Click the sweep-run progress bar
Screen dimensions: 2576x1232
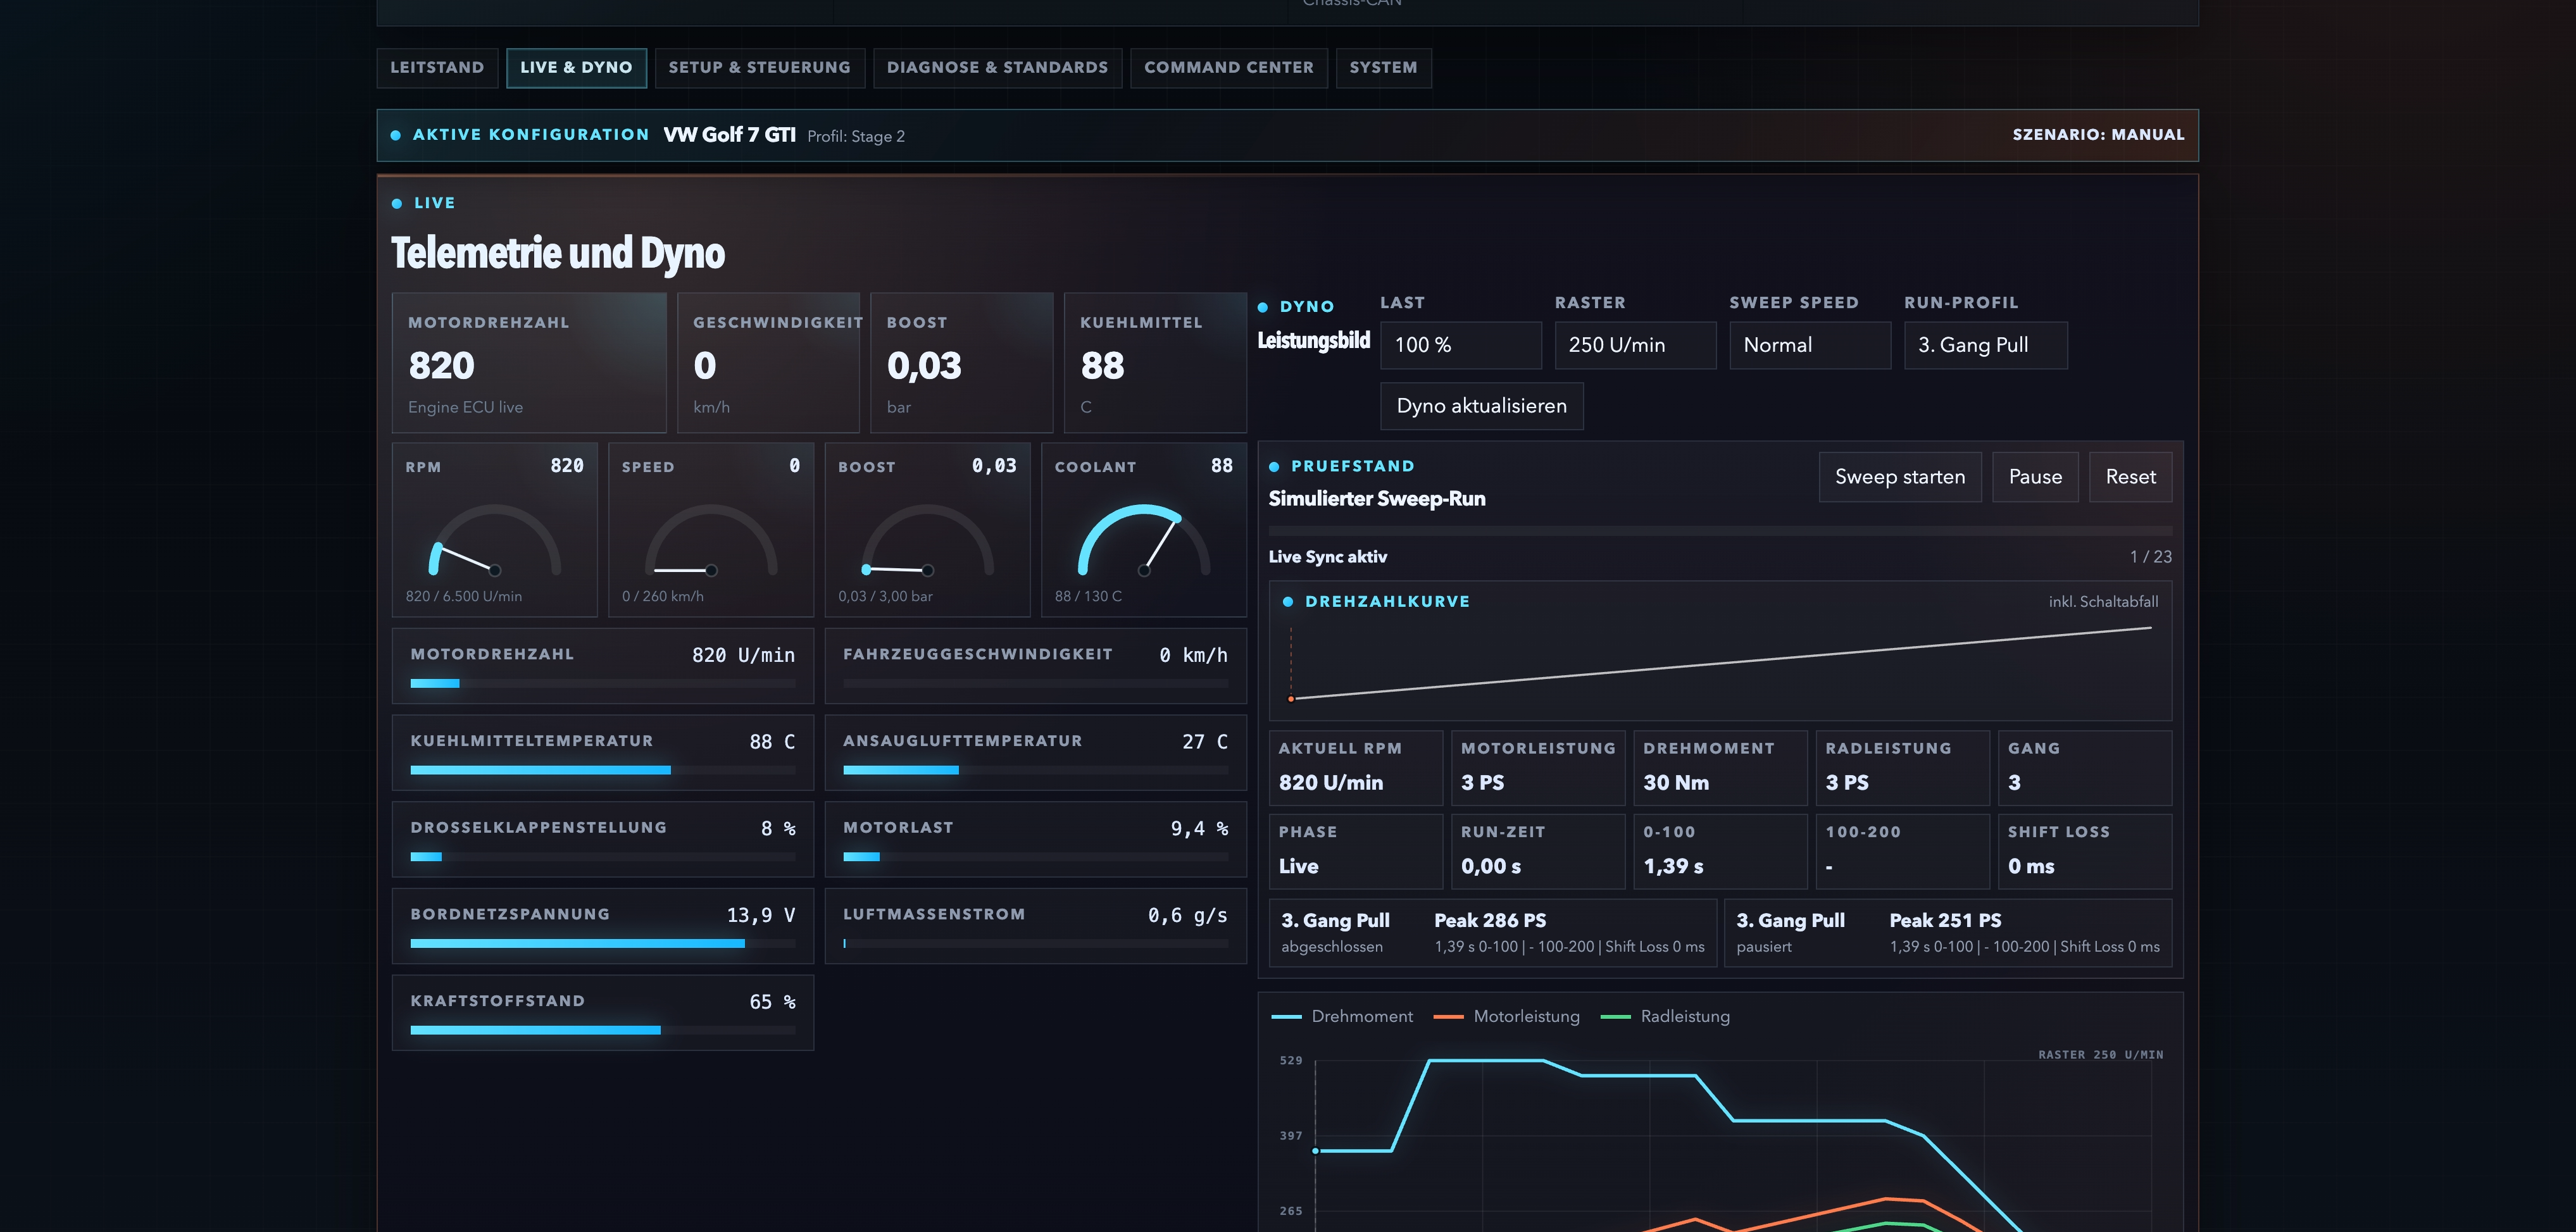coord(1720,531)
